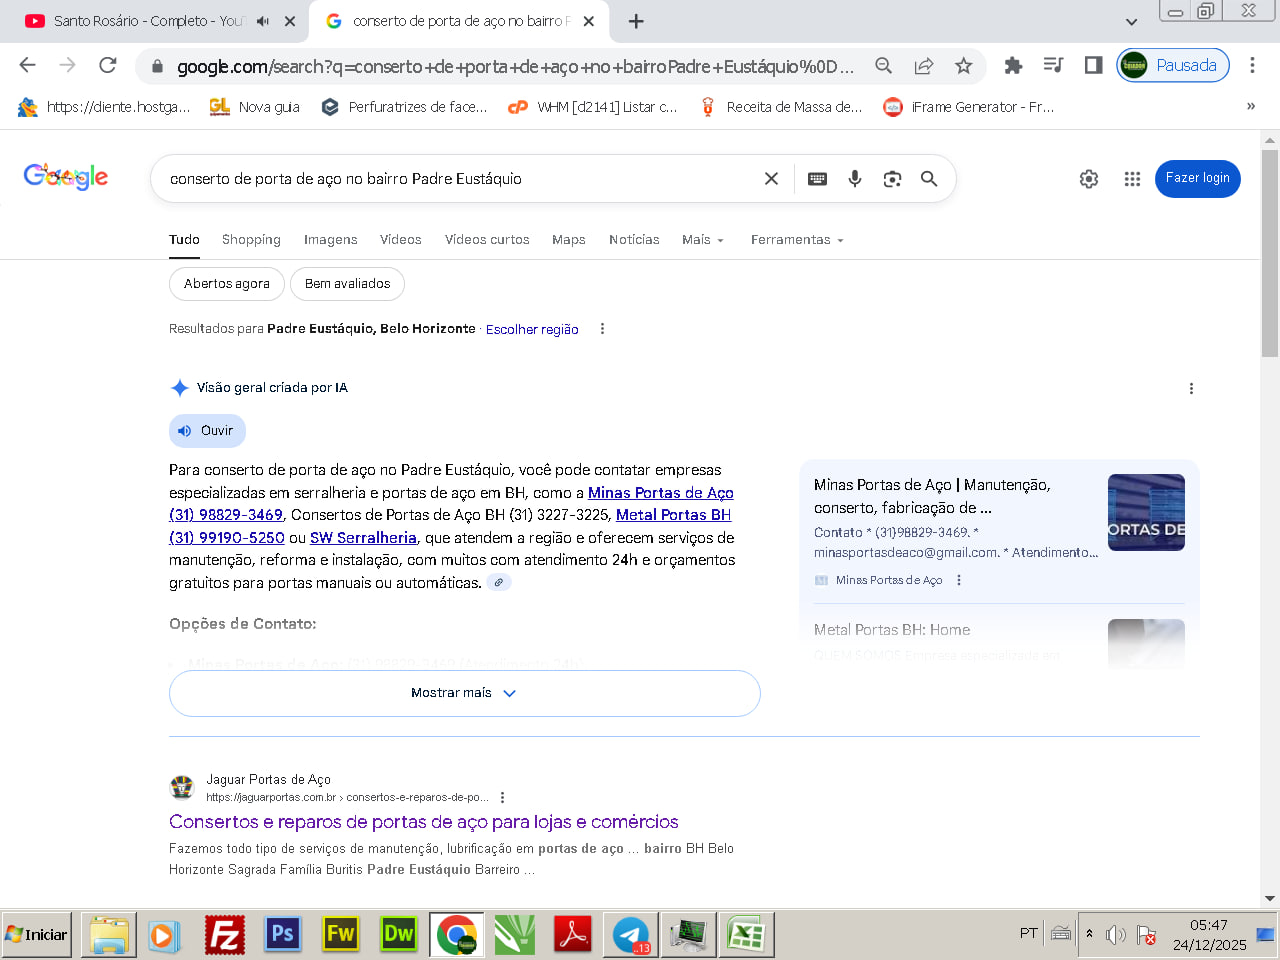Open Google apps grid menu
The image size is (1280, 960).
click(x=1132, y=179)
